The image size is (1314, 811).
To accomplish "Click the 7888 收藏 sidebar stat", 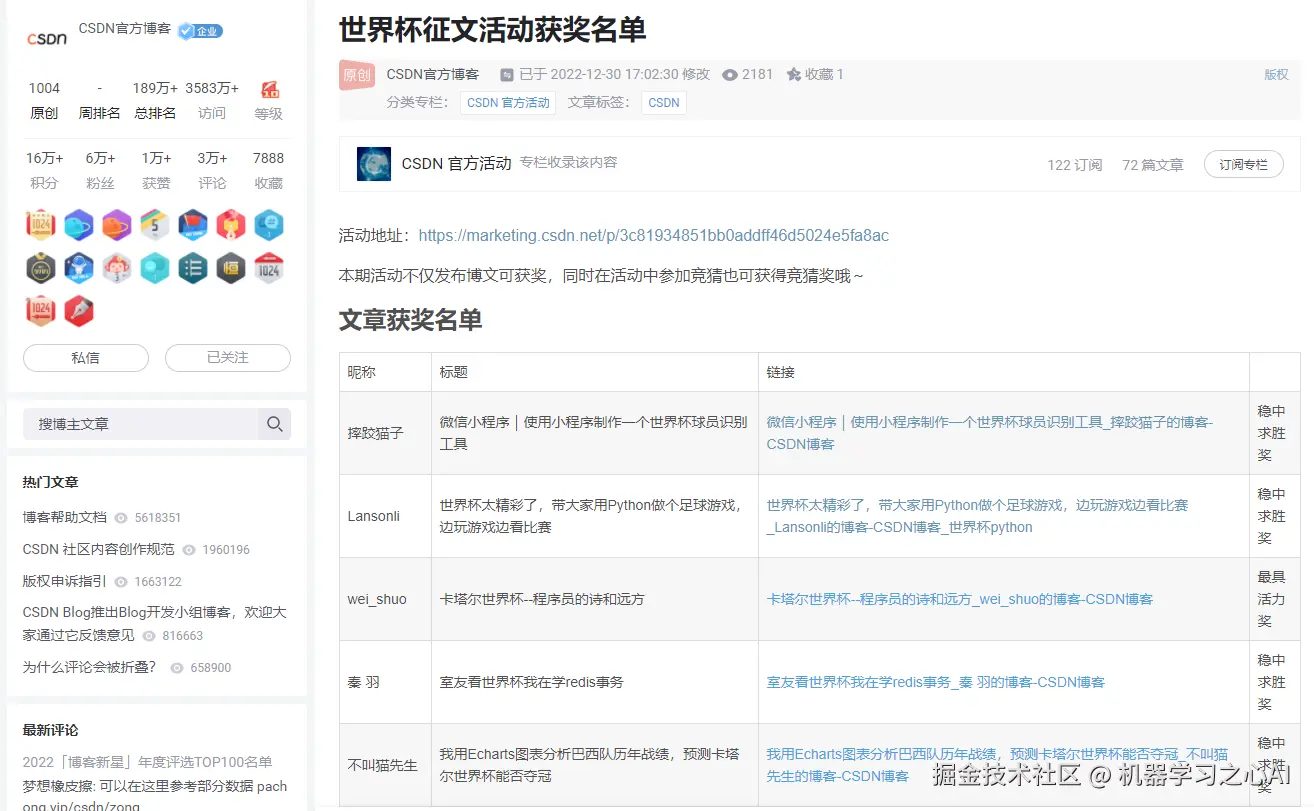I will [268, 170].
